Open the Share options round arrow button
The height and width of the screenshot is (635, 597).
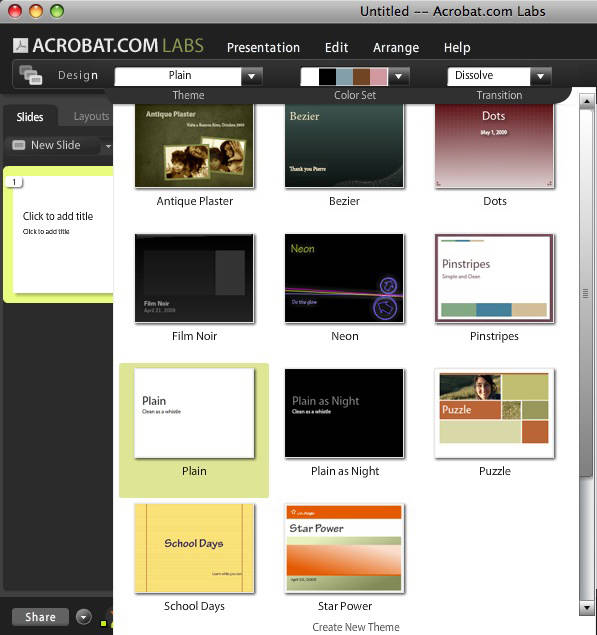click(x=84, y=617)
